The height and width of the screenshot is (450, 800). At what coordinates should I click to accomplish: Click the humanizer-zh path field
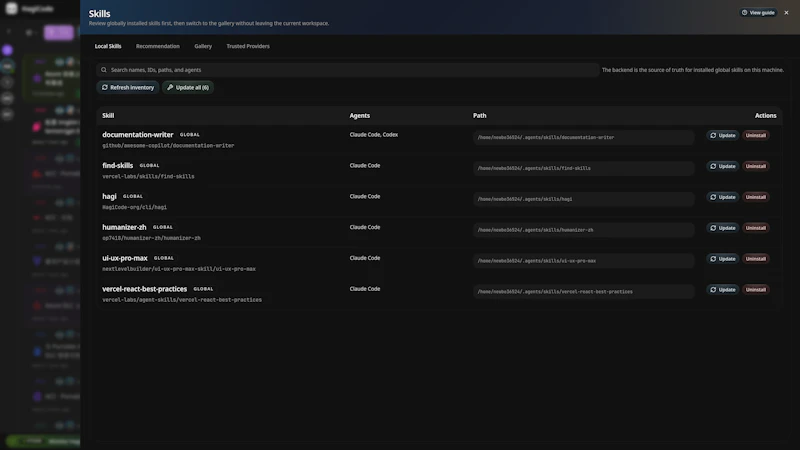[x=584, y=230]
